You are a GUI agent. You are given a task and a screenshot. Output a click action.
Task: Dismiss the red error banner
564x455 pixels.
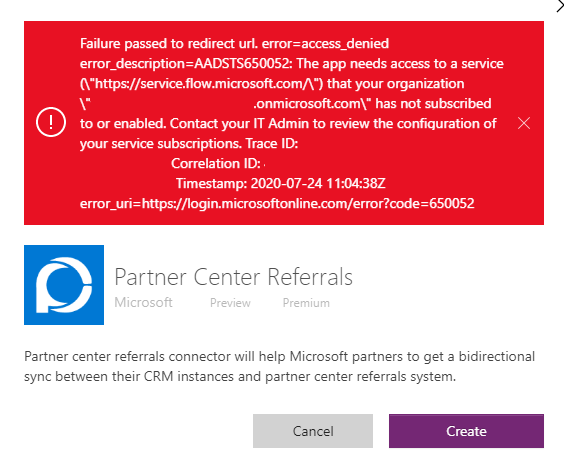[x=524, y=123]
